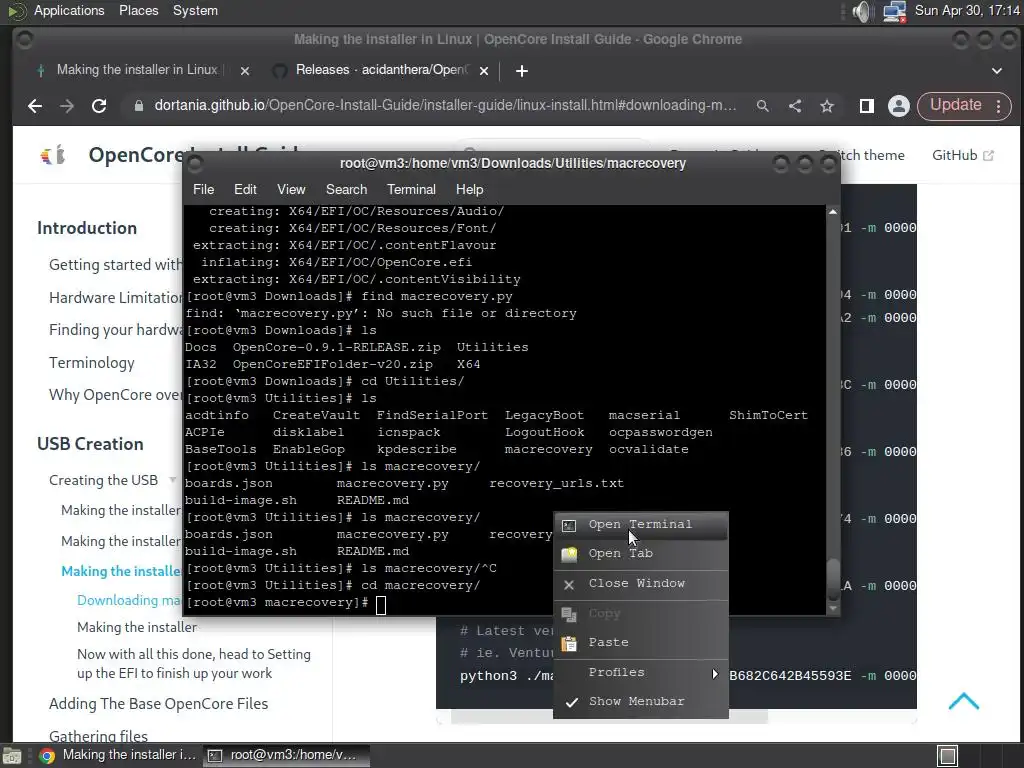Click the magnifier icon in Chrome's address bar
The width and height of the screenshot is (1024, 768).
[x=762, y=106]
